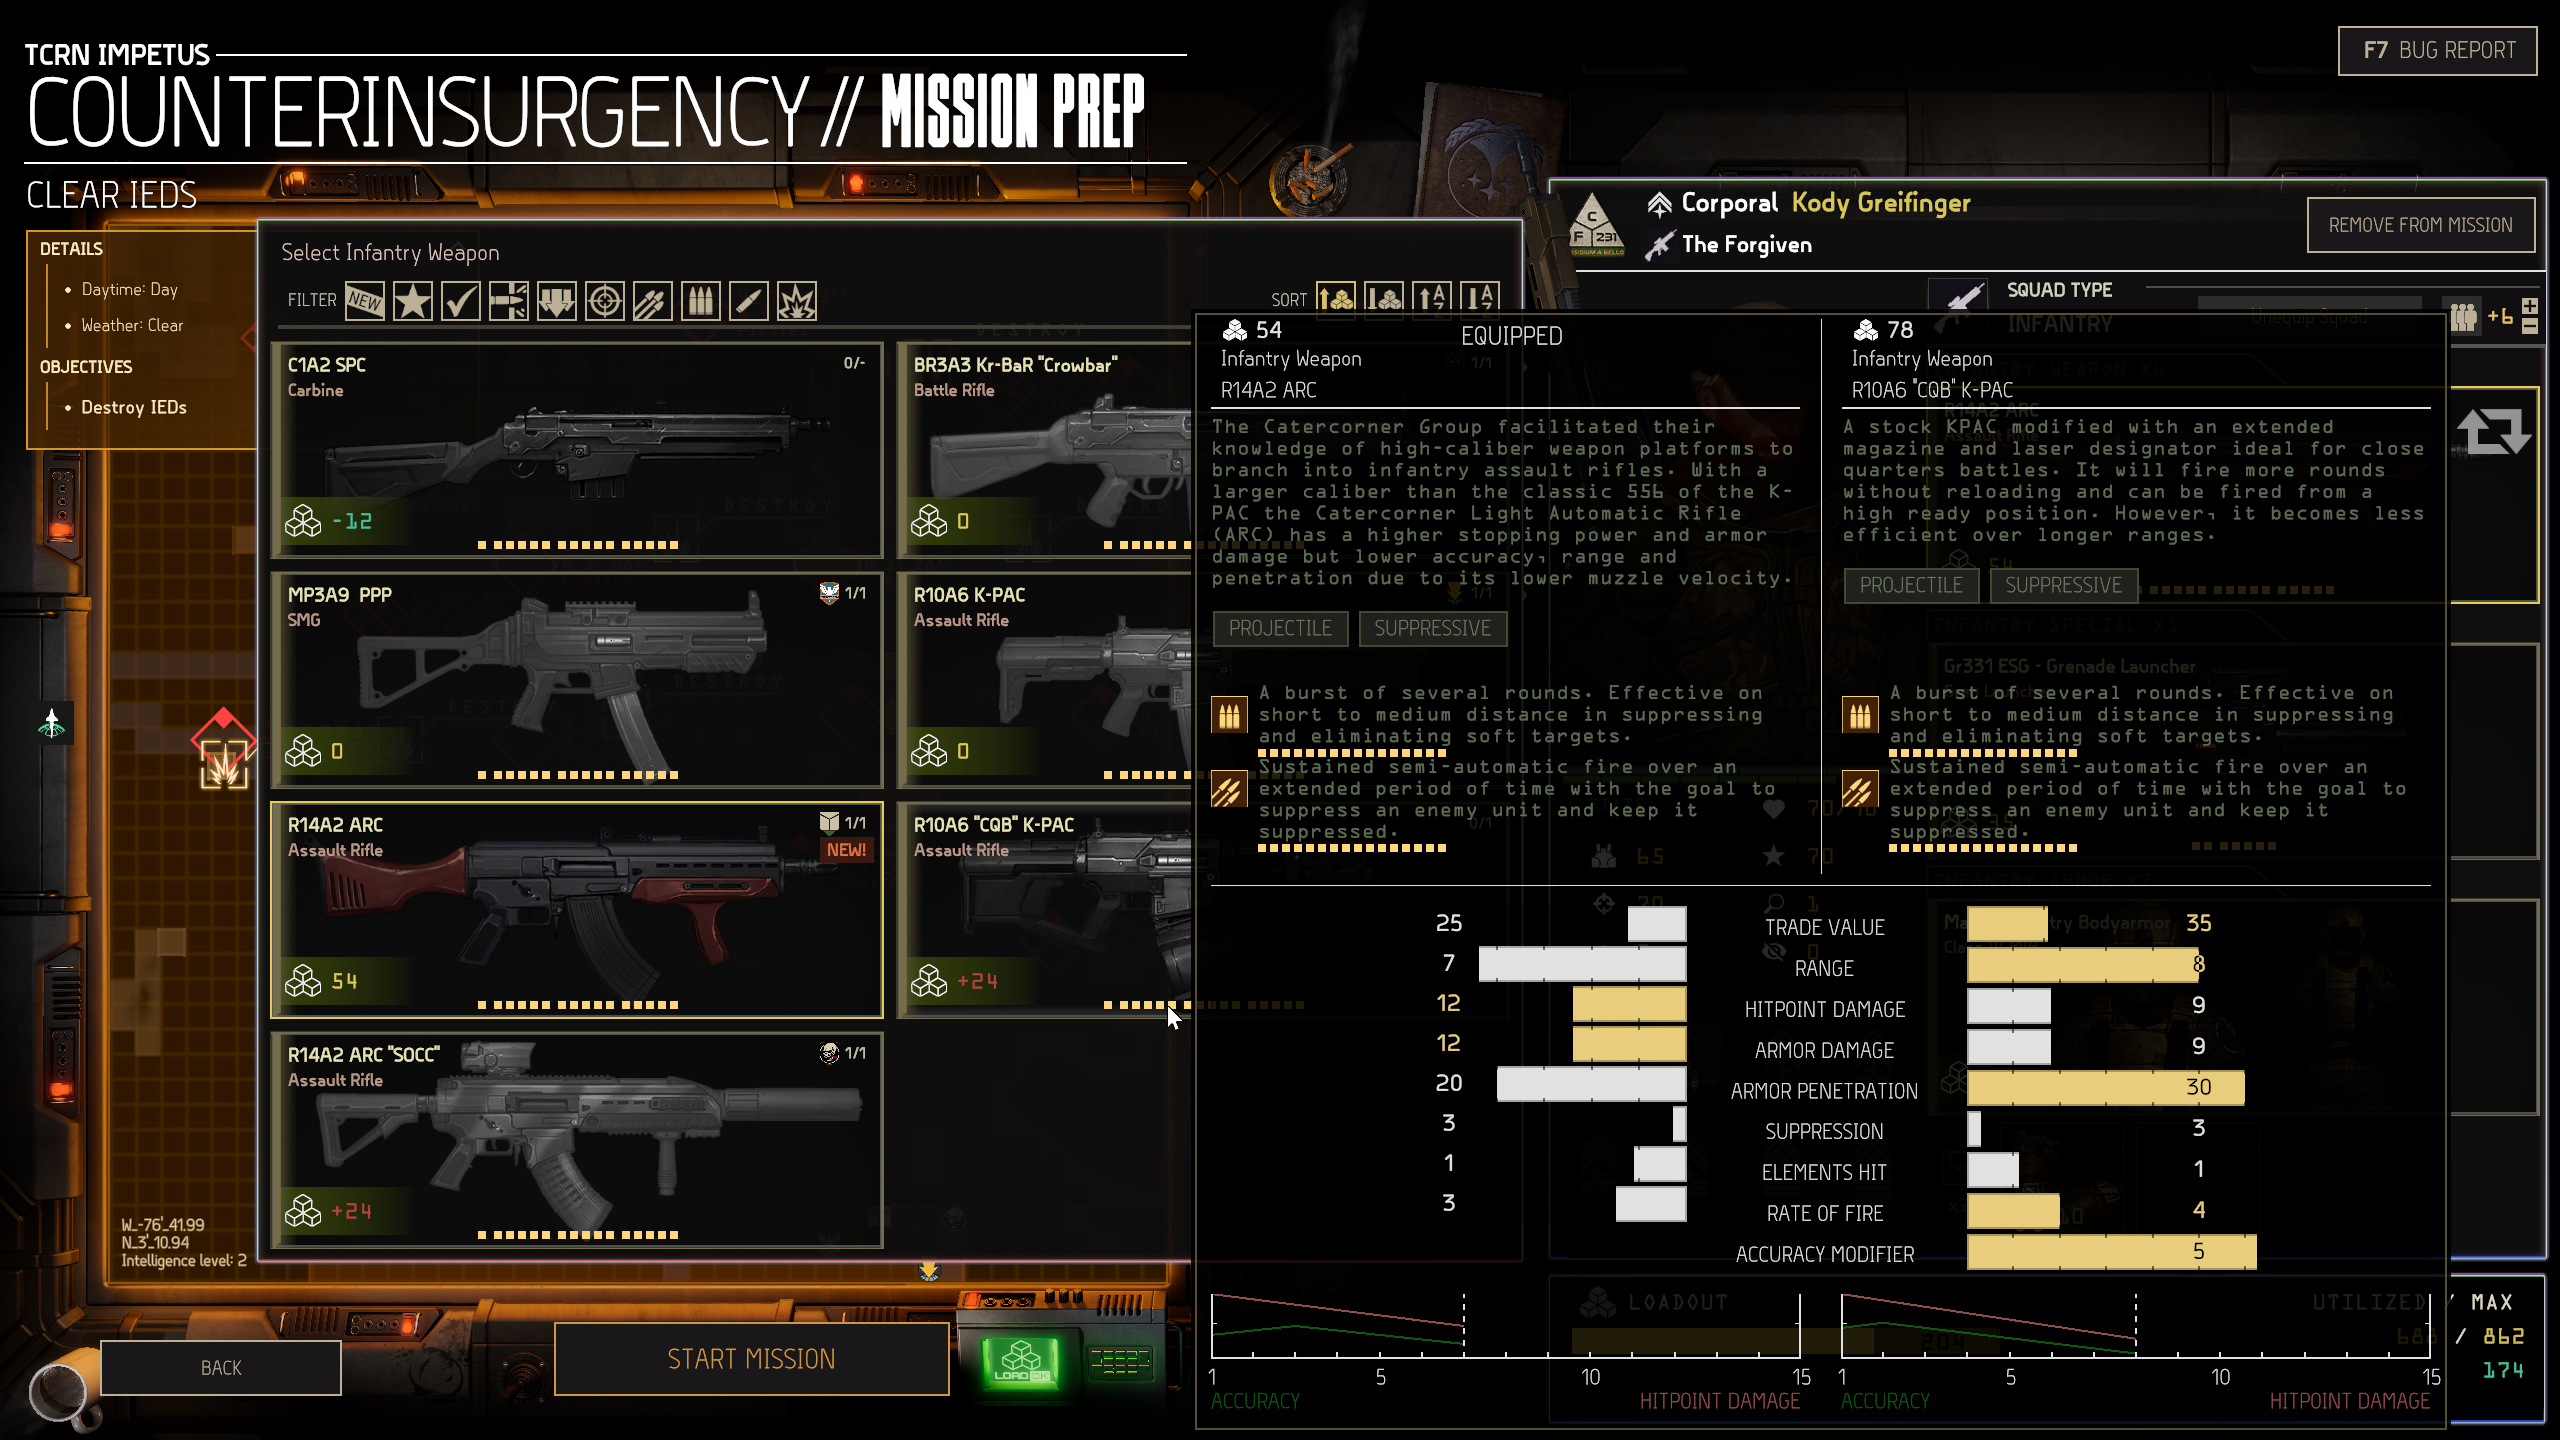Image resolution: width=2560 pixels, height=1440 pixels.
Task: Click the plus squad size stepper
Action: pos(2530,306)
